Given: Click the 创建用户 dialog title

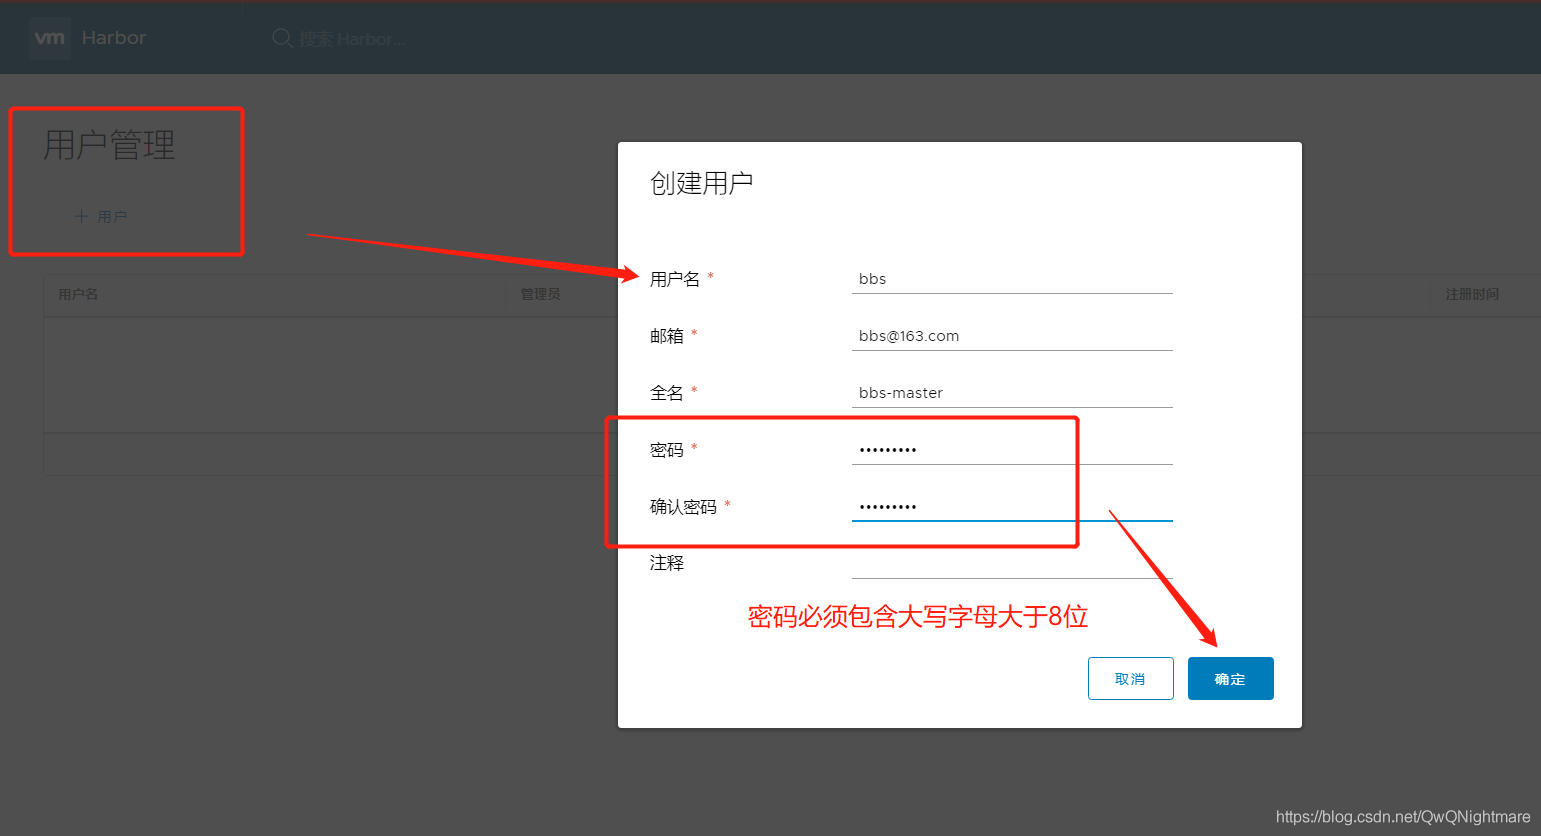Looking at the screenshot, I should tap(701, 183).
